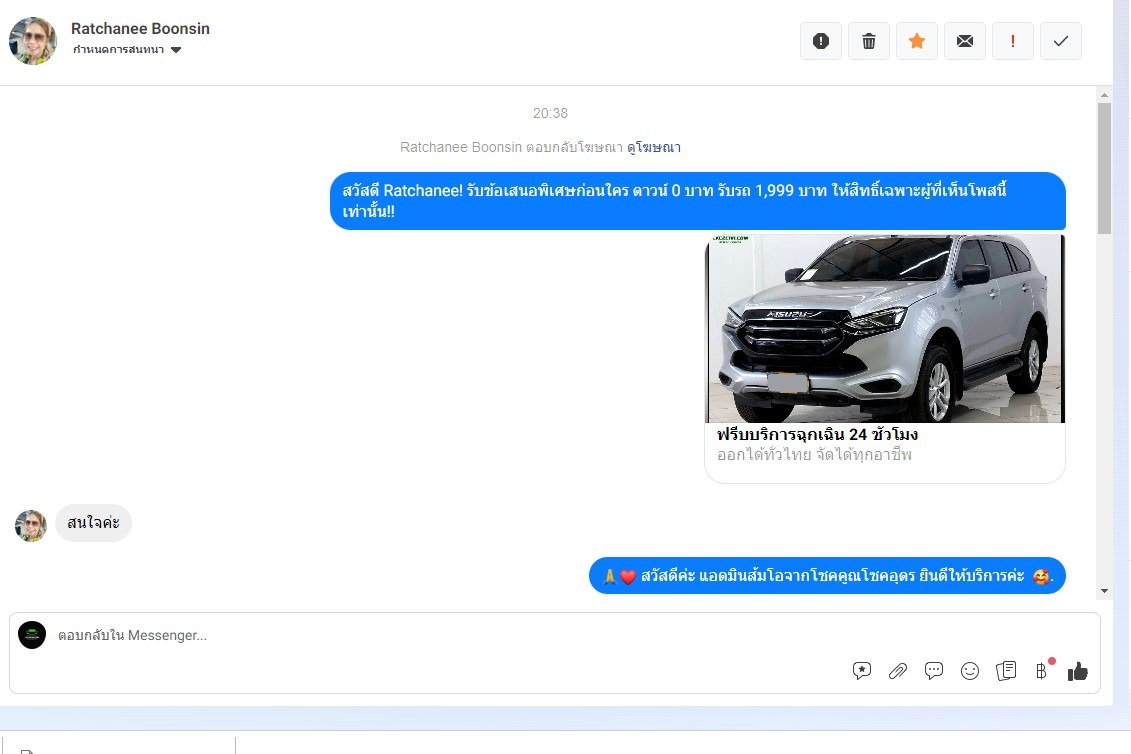Click the 'ออกได้ทั่วไทย จัดได้ทุกอาชีพ' ad subtitle
The width and height of the screenshot is (1131, 754).
tap(814, 455)
